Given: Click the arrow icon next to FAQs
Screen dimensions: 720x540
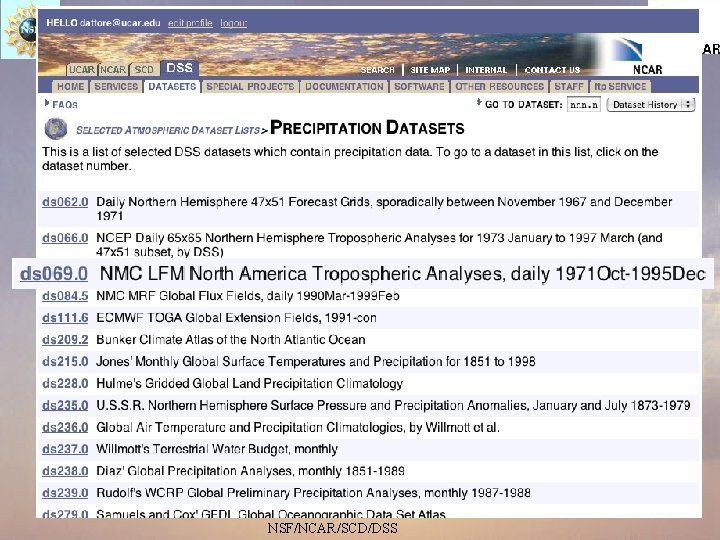Looking at the screenshot, I should point(47,103).
